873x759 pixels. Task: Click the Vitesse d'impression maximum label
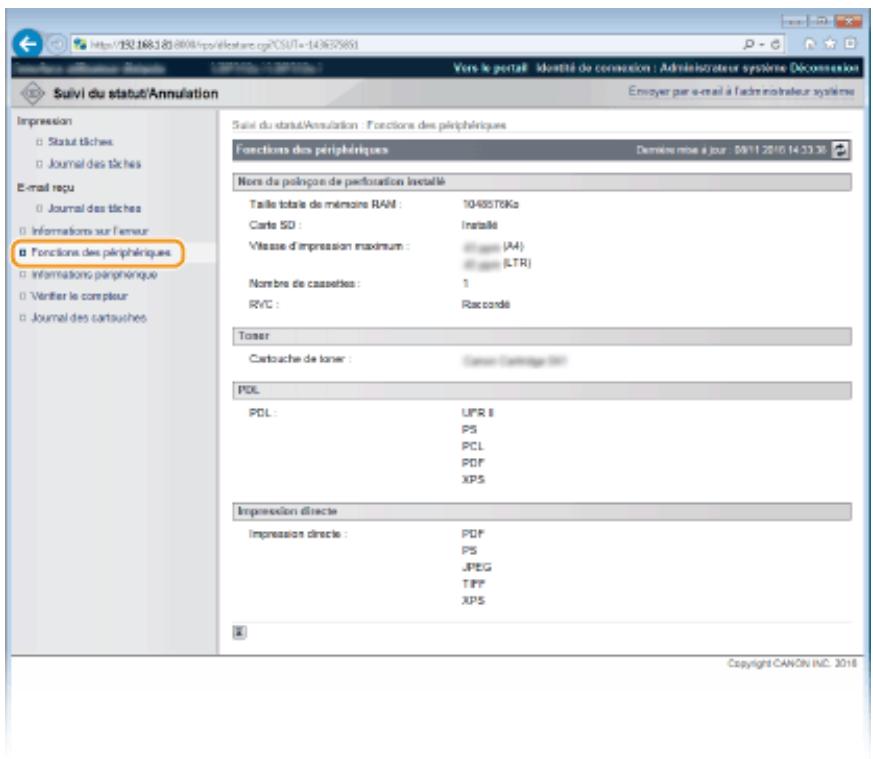(x=329, y=246)
